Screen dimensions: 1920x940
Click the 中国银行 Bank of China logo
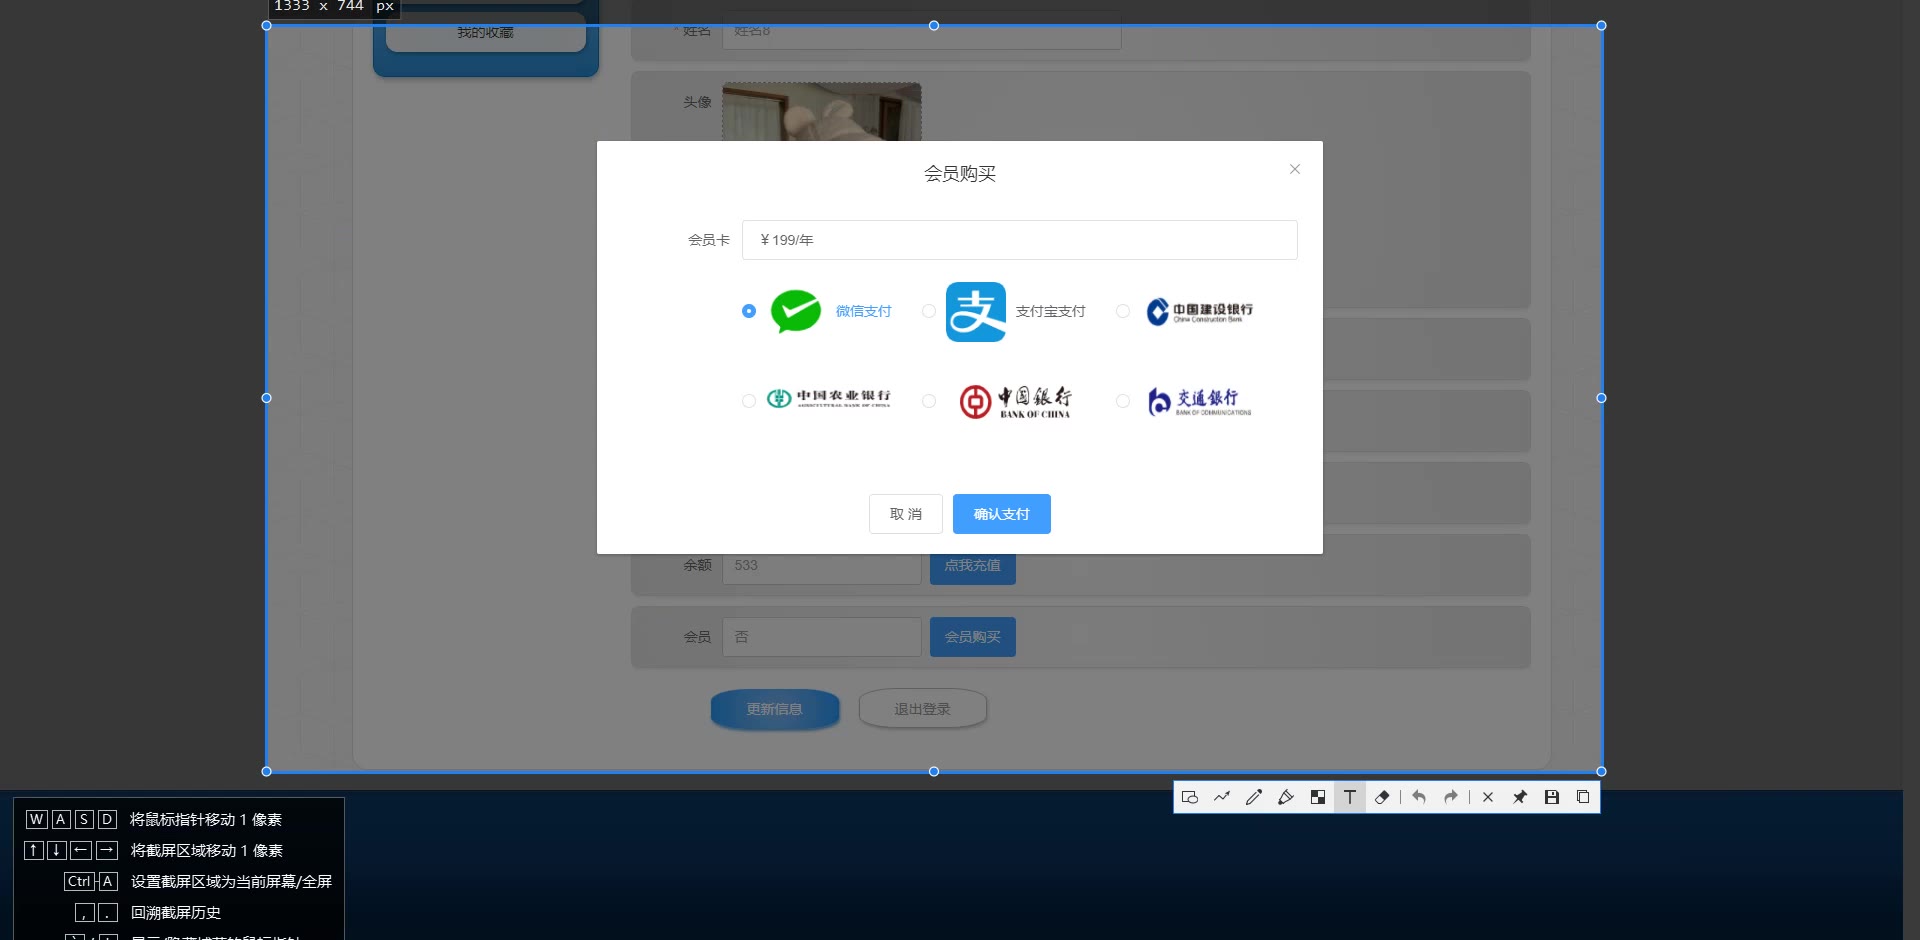click(x=1015, y=401)
